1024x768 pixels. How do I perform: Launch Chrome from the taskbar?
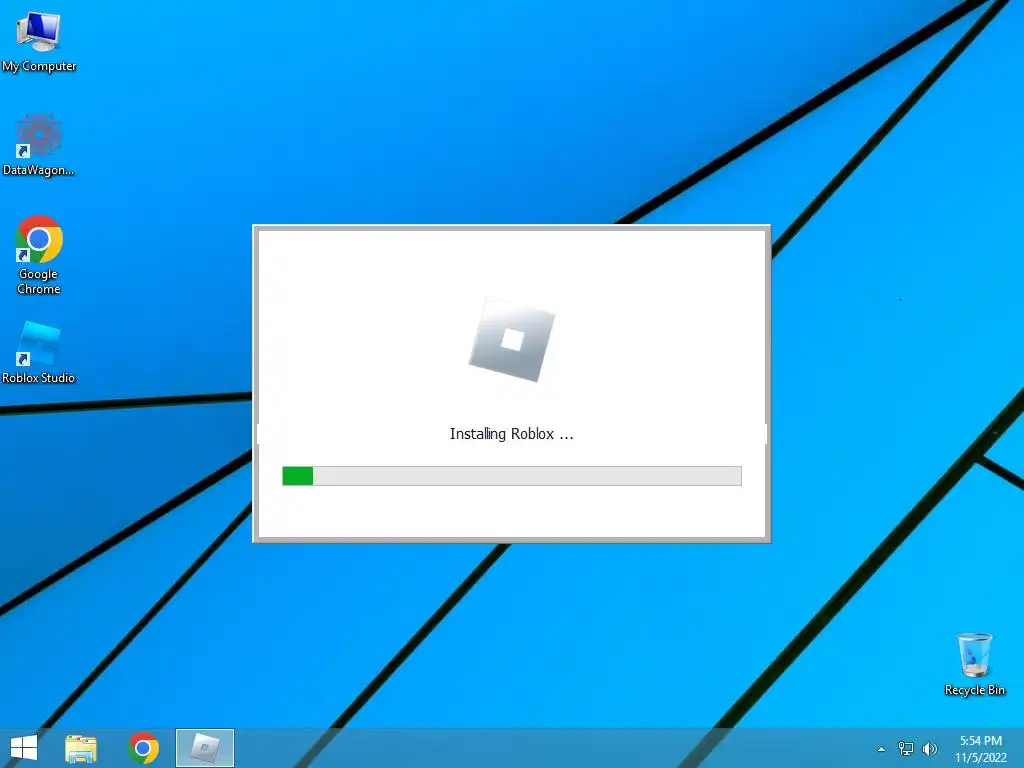pos(144,748)
